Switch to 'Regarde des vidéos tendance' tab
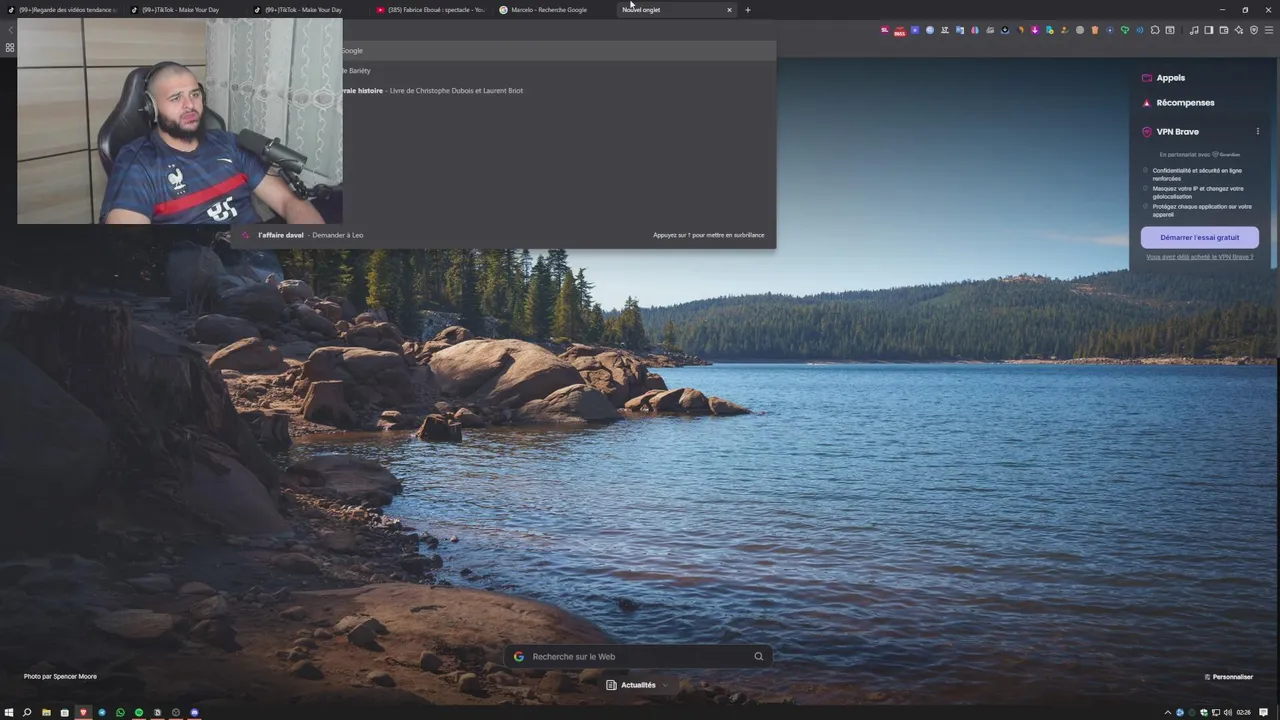1280x720 pixels. point(61,10)
